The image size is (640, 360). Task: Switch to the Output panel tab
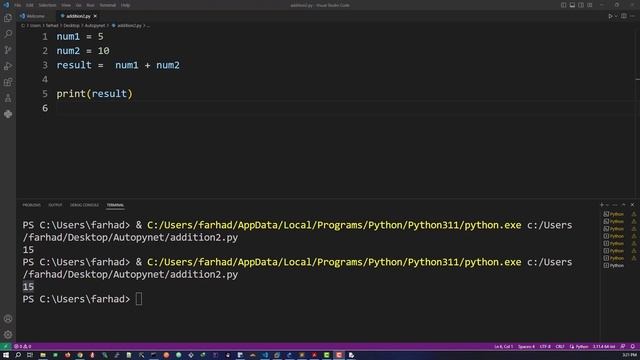(x=55, y=205)
